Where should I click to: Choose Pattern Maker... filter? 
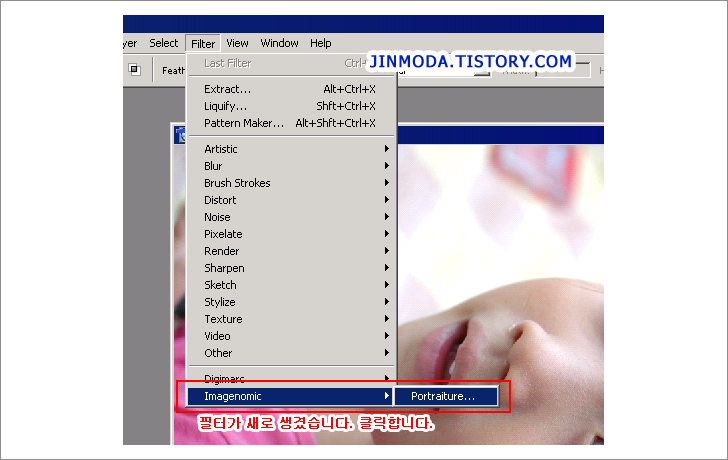(291, 123)
